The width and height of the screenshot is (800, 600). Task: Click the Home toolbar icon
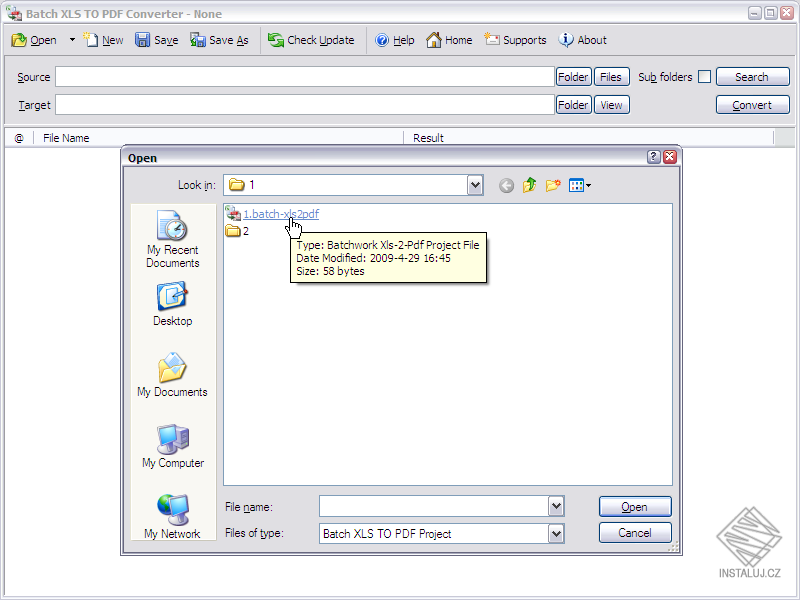point(449,40)
